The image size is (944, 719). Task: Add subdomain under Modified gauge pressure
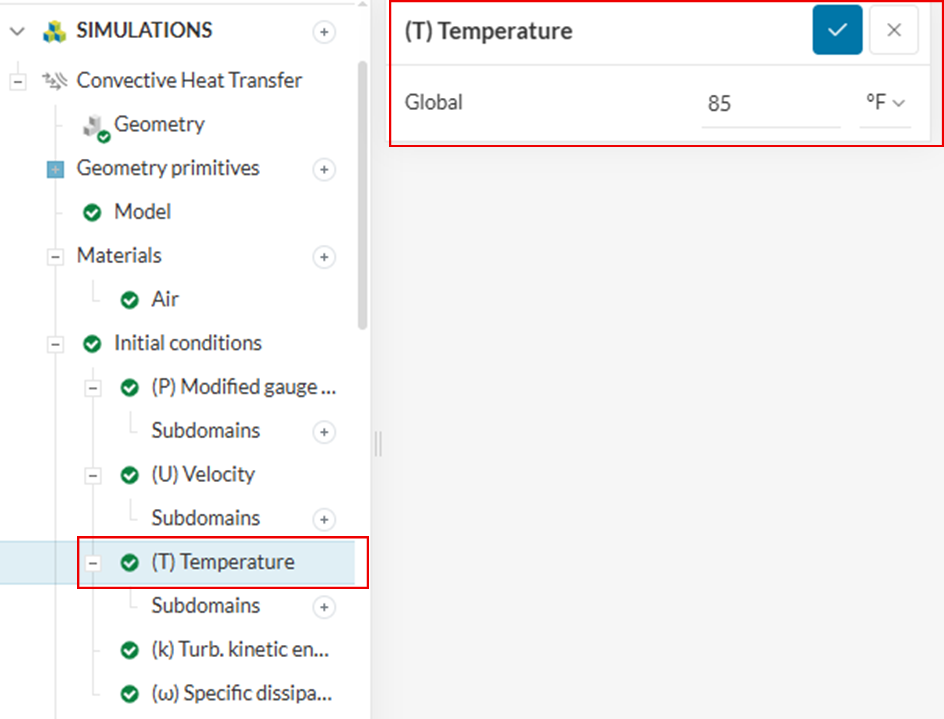coord(324,433)
